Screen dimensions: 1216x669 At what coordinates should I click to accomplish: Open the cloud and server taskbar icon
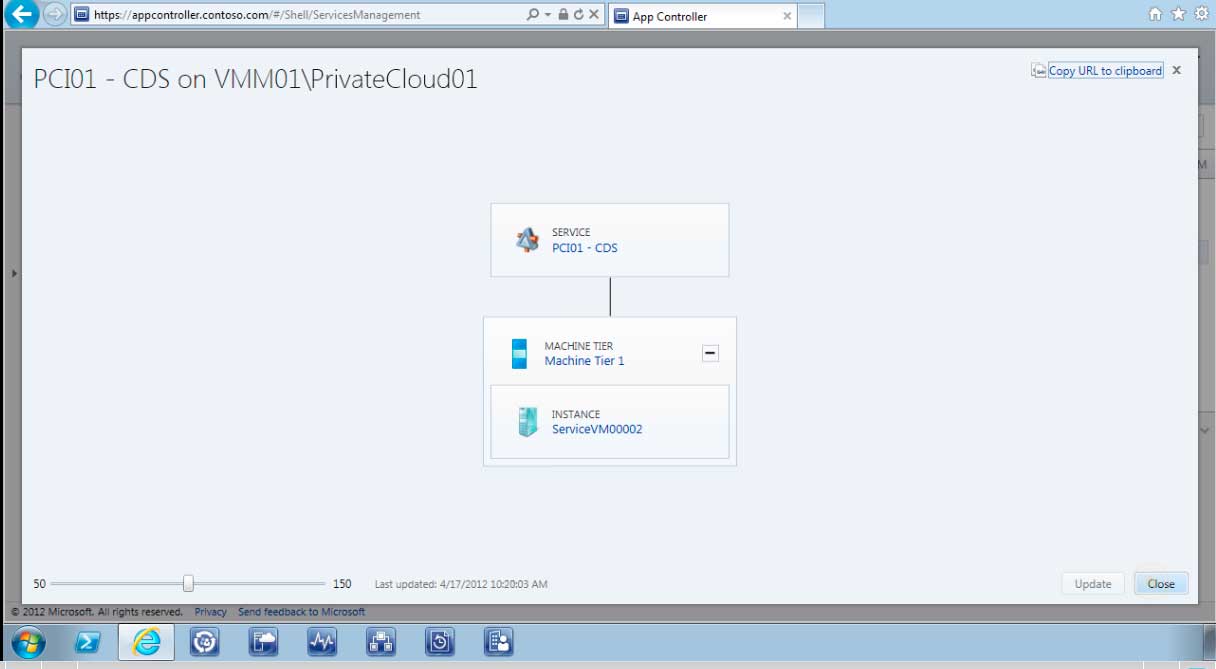click(263, 642)
